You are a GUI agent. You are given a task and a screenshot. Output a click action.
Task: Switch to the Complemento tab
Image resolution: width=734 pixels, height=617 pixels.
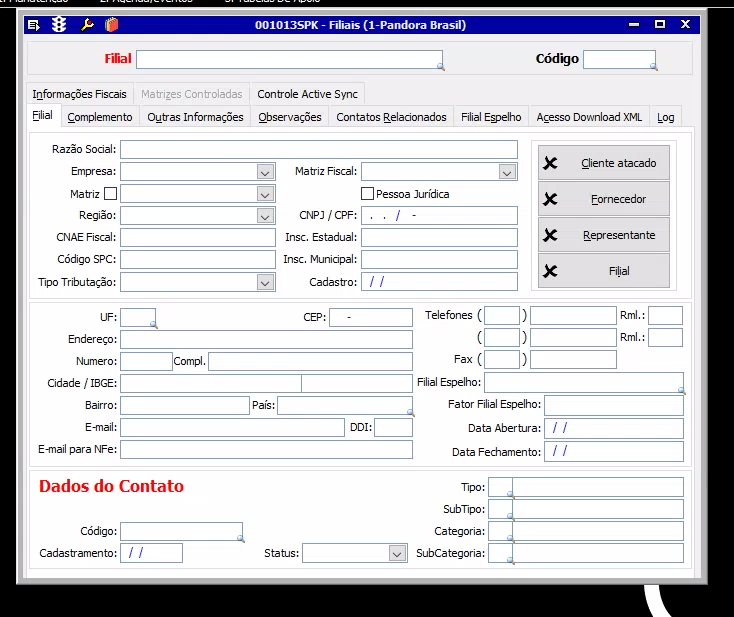pyautogui.click(x=100, y=117)
